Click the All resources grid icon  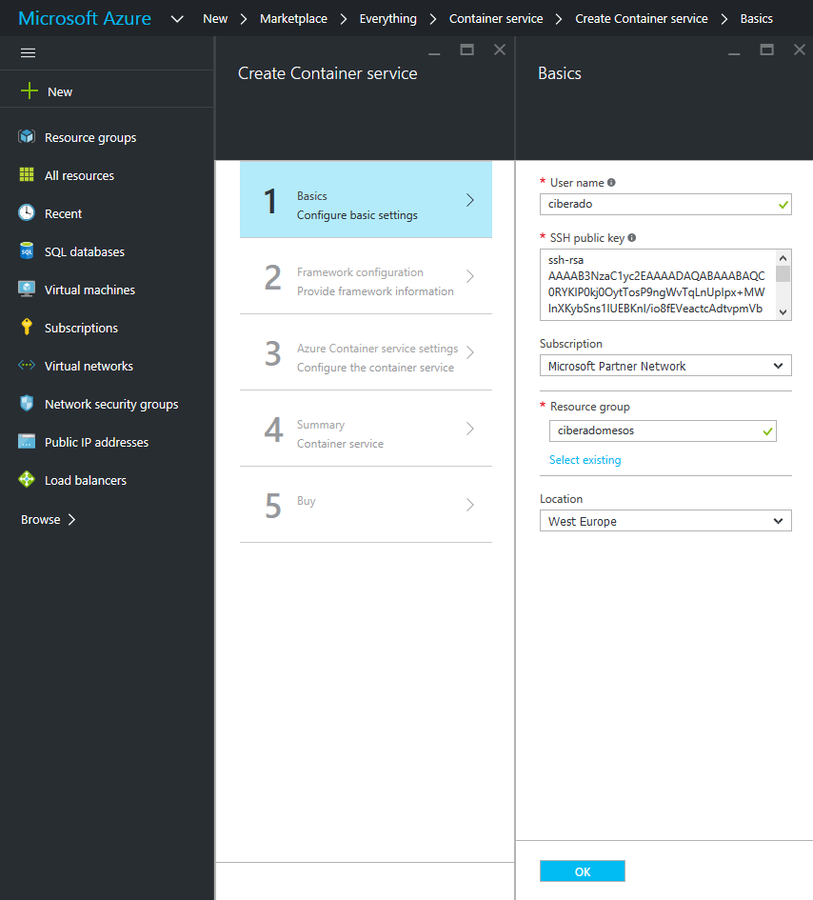coord(26,174)
